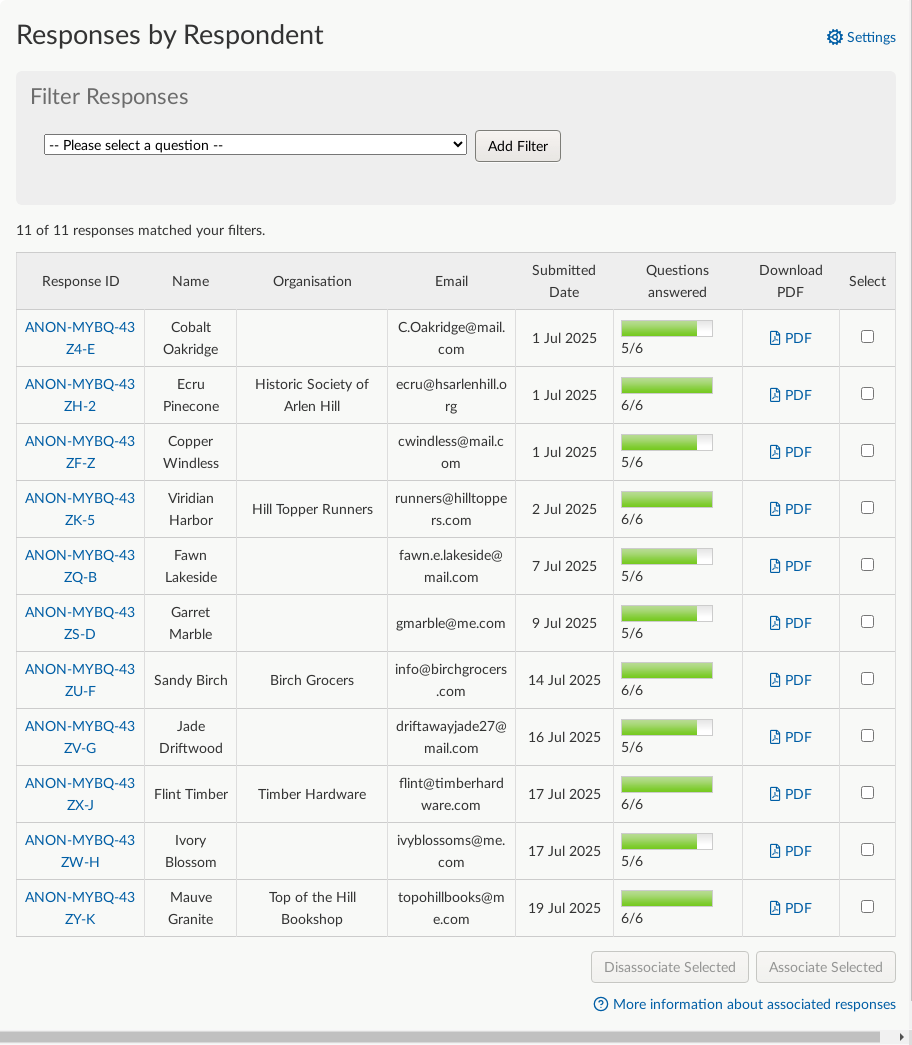This screenshot has width=912, height=1045.
Task: Open response ANON-MYBQ-43Z4-E
Action: (x=80, y=338)
